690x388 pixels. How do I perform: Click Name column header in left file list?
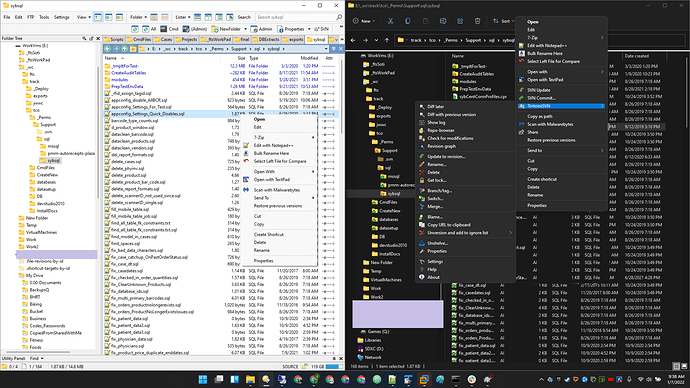click(x=110, y=58)
